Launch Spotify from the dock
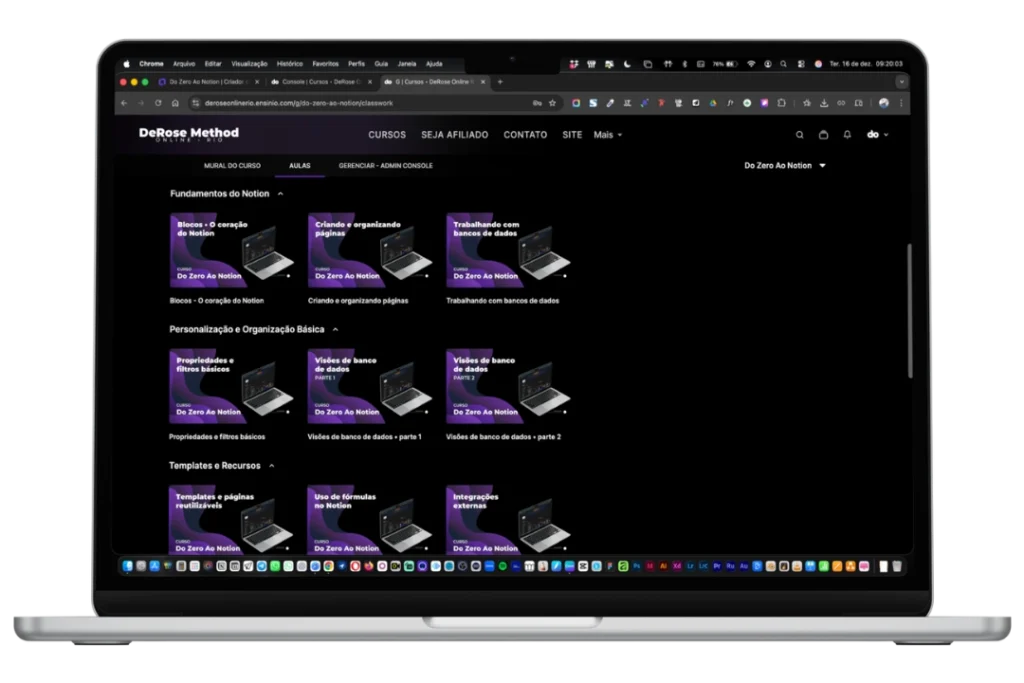The width and height of the screenshot is (1024, 683). click(x=502, y=566)
